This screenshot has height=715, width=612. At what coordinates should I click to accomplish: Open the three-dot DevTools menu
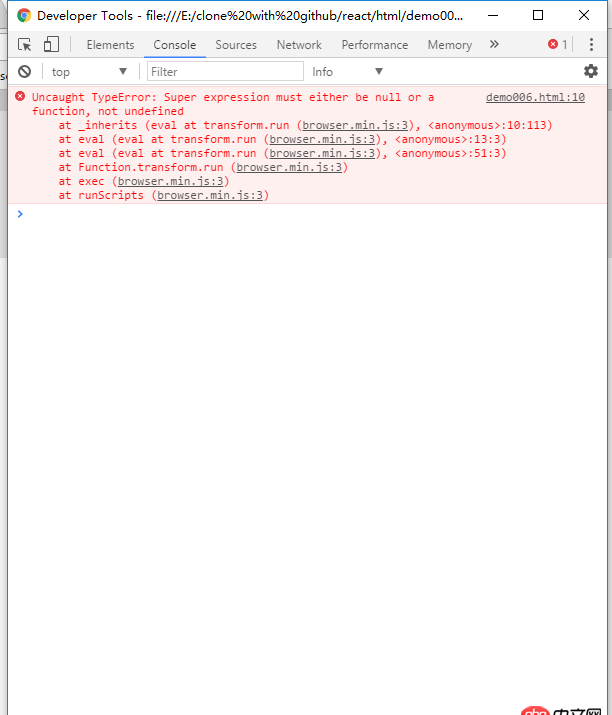point(591,45)
